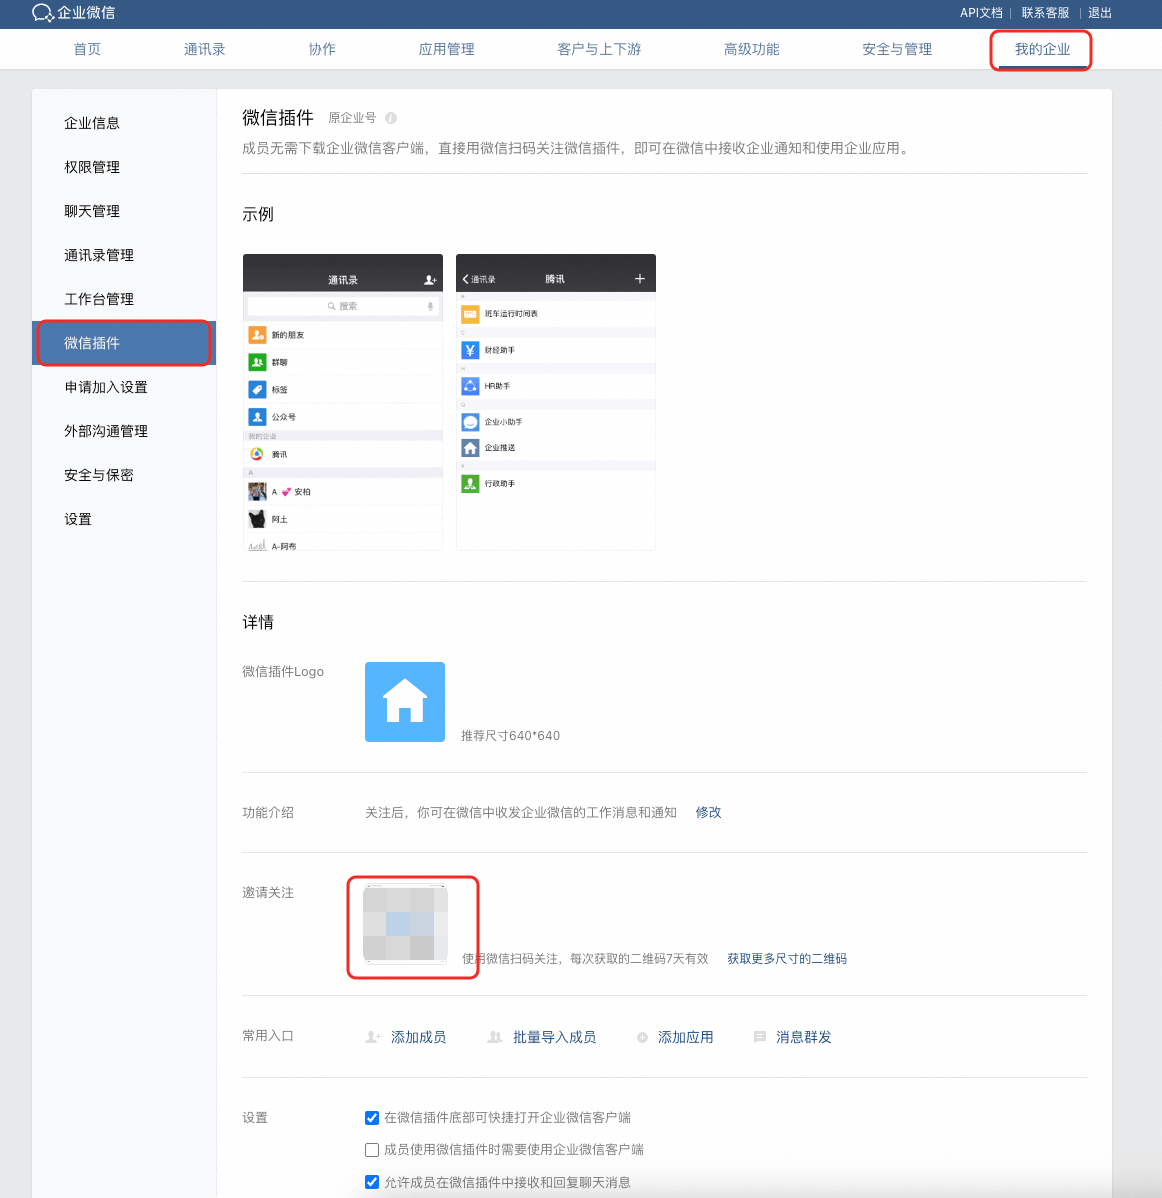Click 修改 next to 功能介绍
This screenshot has height=1198, width=1162.
coord(708,812)
